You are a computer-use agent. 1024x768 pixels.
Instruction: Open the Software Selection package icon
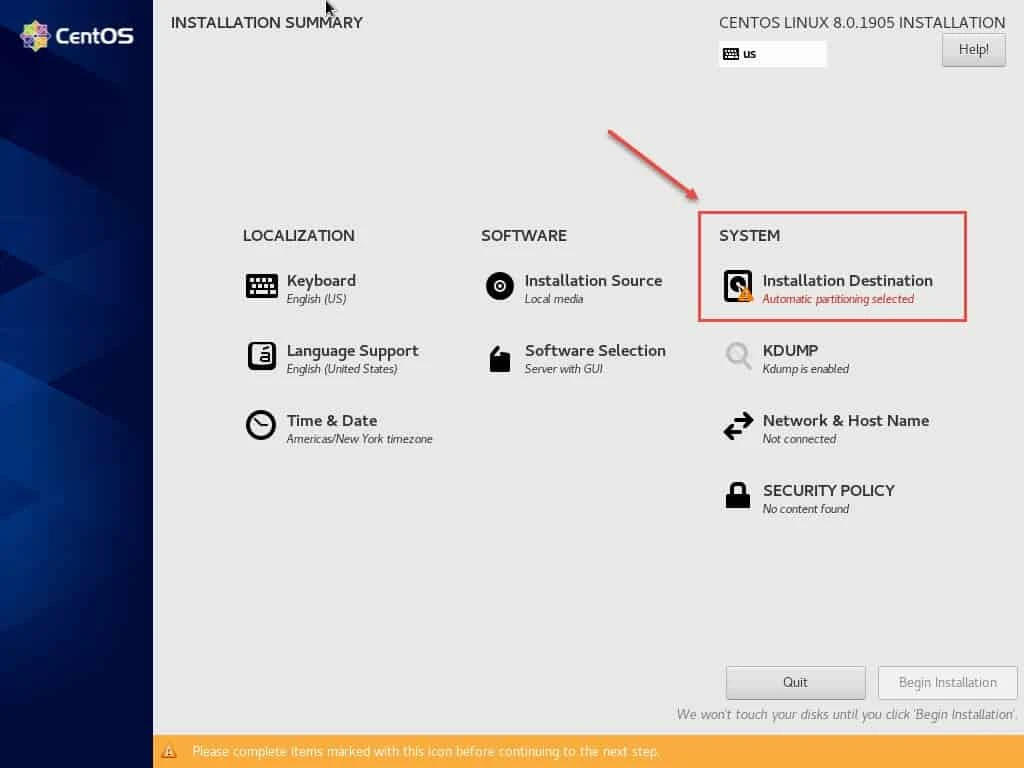point(499,356)
